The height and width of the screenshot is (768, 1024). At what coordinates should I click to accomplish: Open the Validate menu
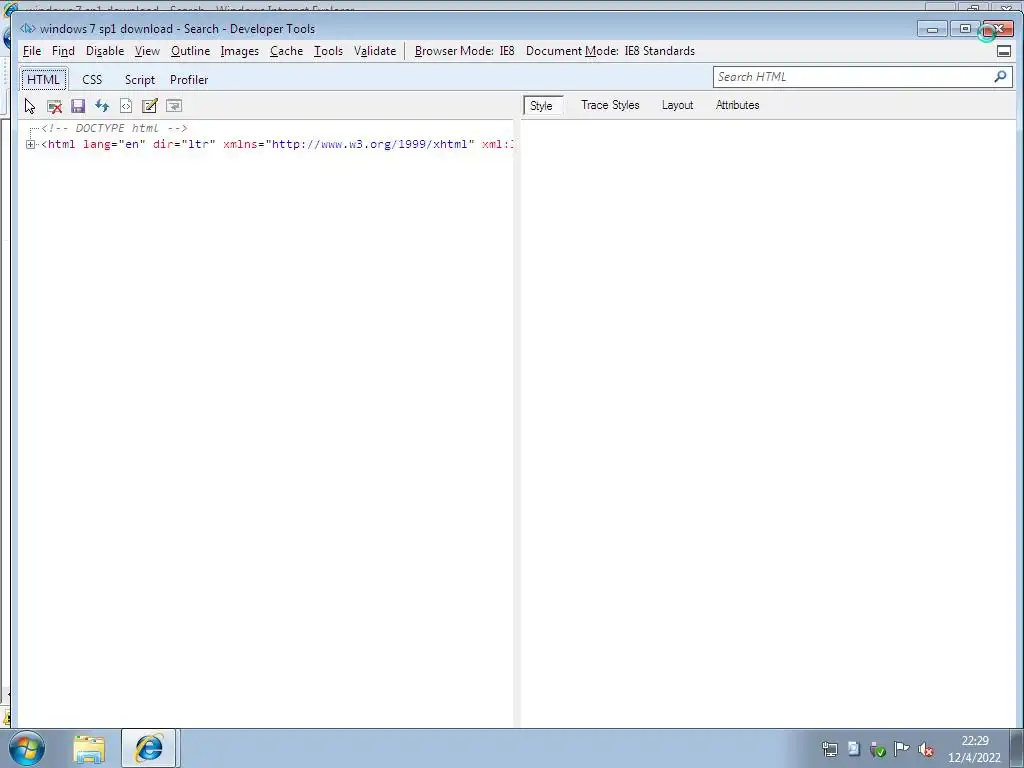click(375, 51)
